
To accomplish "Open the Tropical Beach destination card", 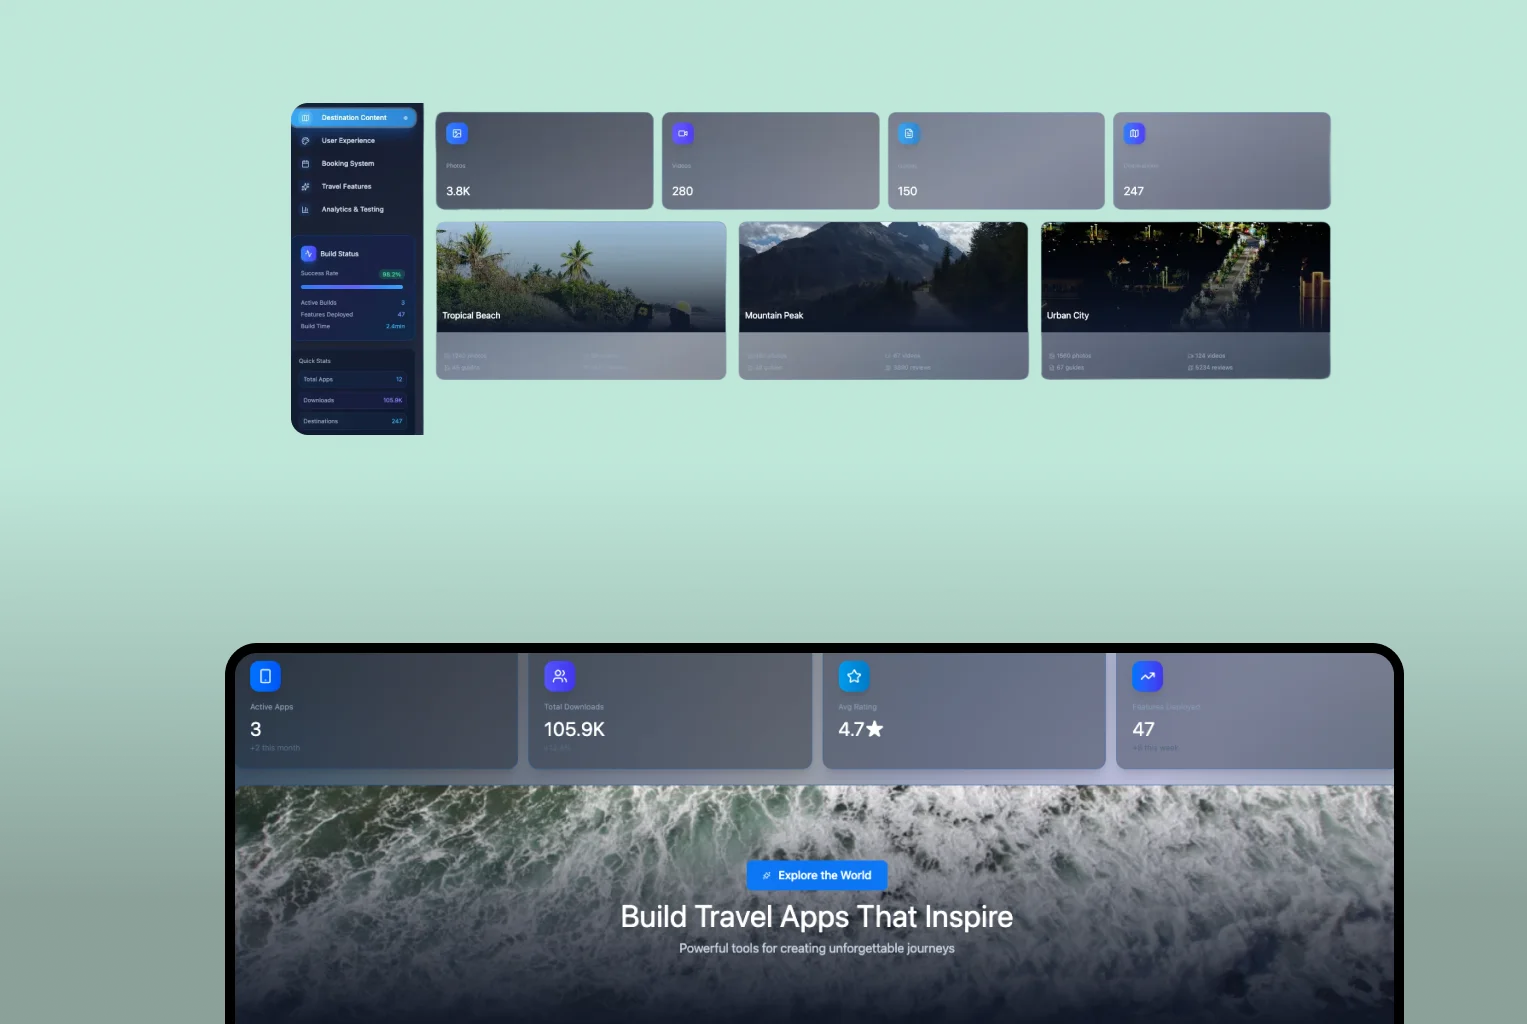I will 581,300.
